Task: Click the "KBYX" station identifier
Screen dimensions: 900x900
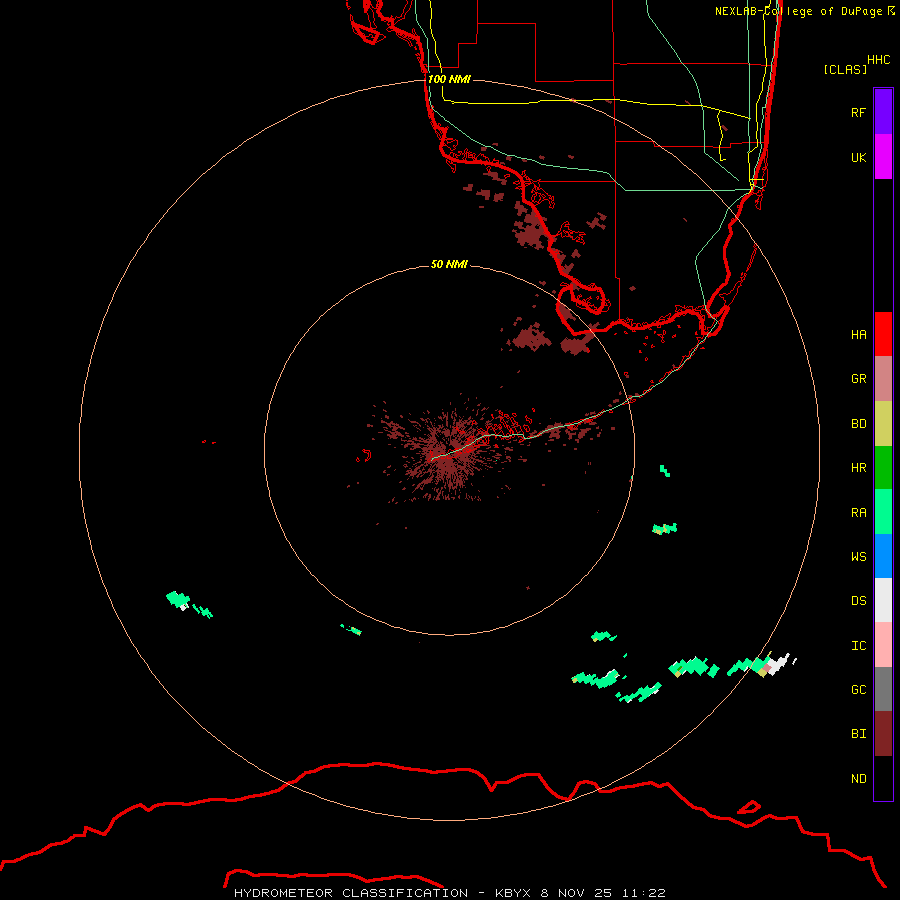Action: [513, 893]
